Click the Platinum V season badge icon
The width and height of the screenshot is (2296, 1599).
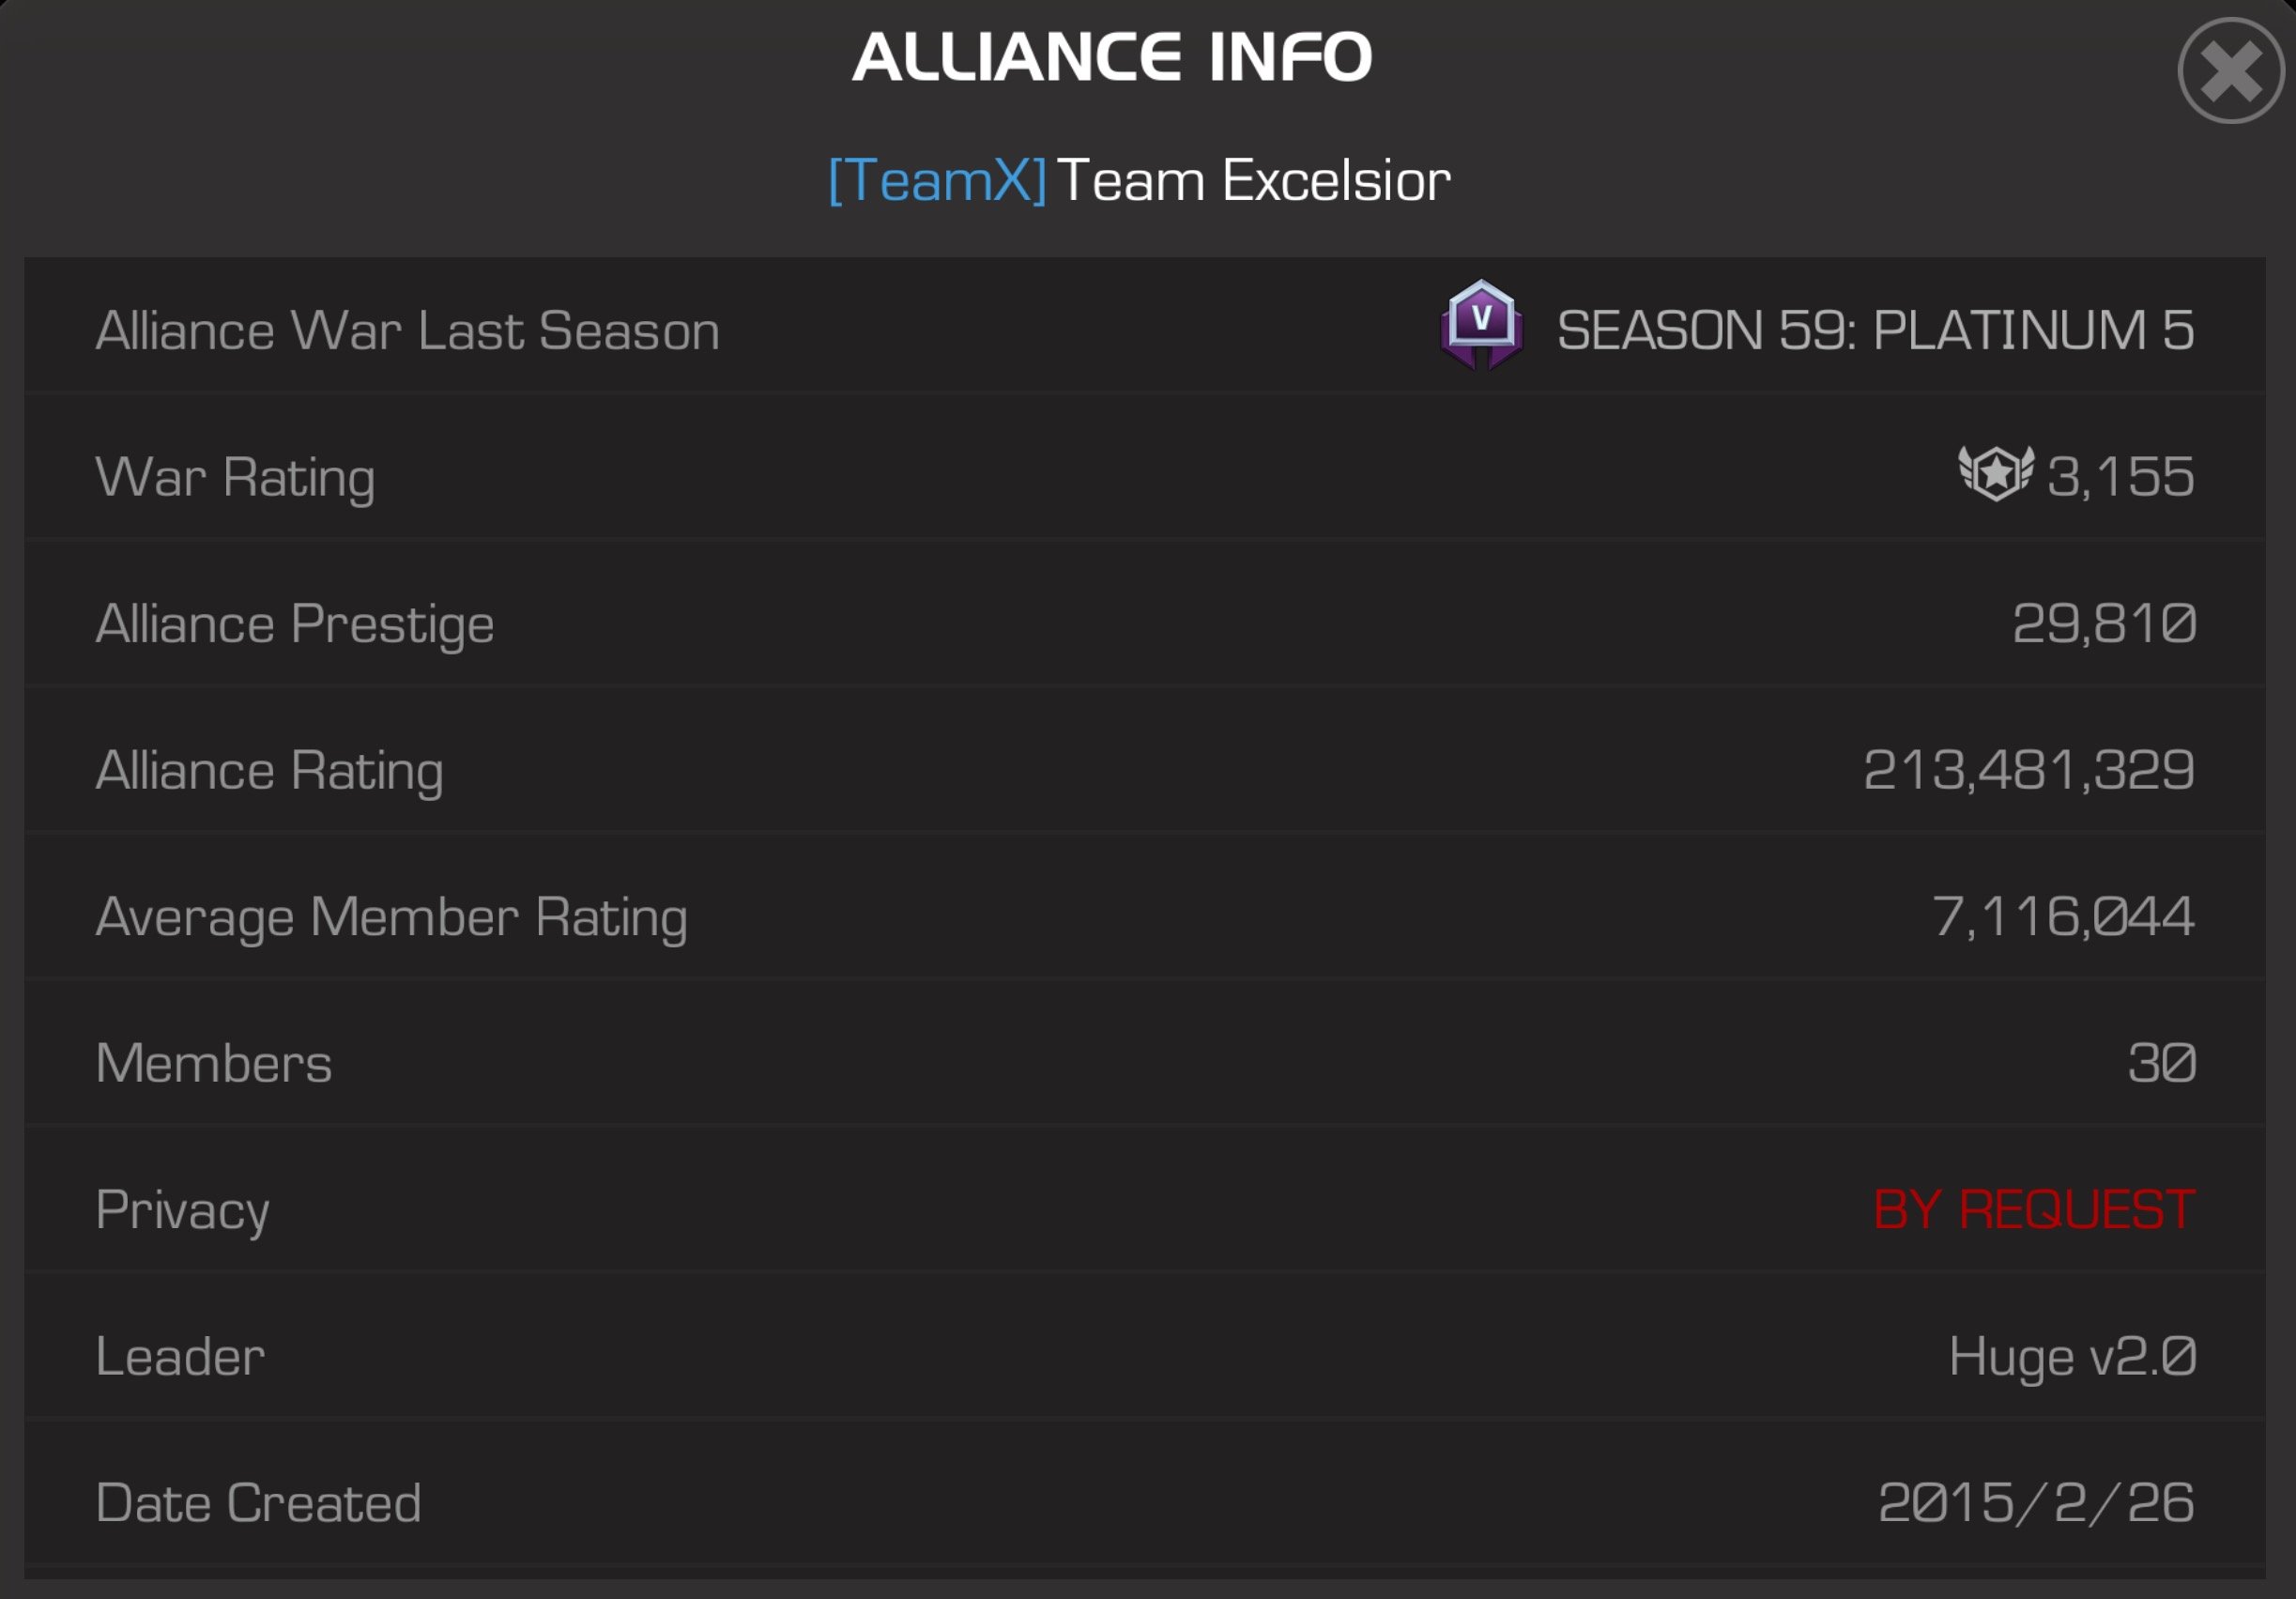click(x=1481, y=325)
